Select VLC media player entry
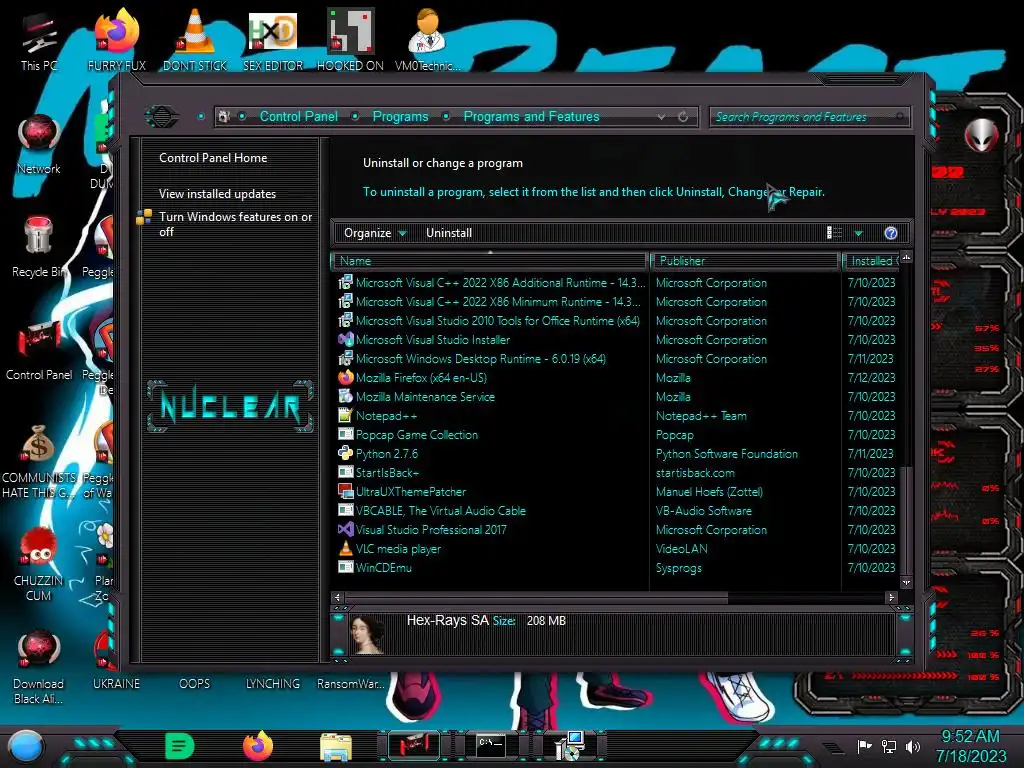1024x768 pixels. pos(398,549)
